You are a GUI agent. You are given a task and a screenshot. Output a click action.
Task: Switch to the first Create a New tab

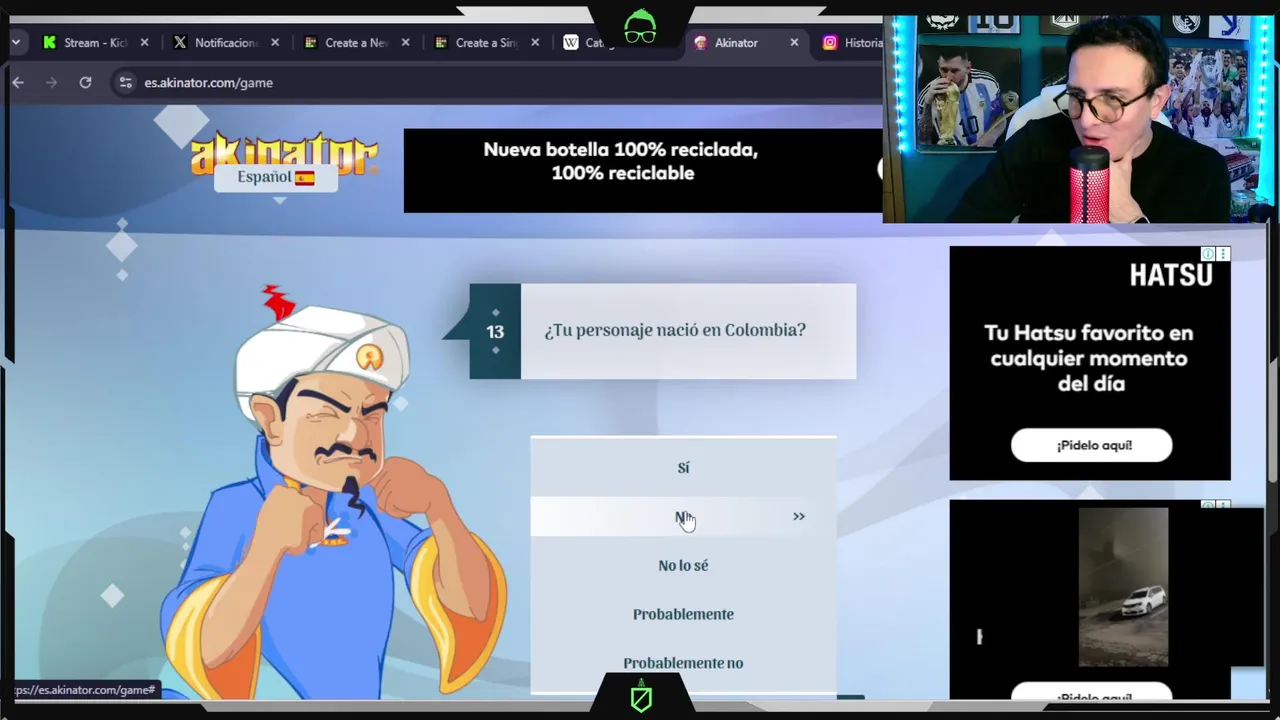(x=357, y=42)
